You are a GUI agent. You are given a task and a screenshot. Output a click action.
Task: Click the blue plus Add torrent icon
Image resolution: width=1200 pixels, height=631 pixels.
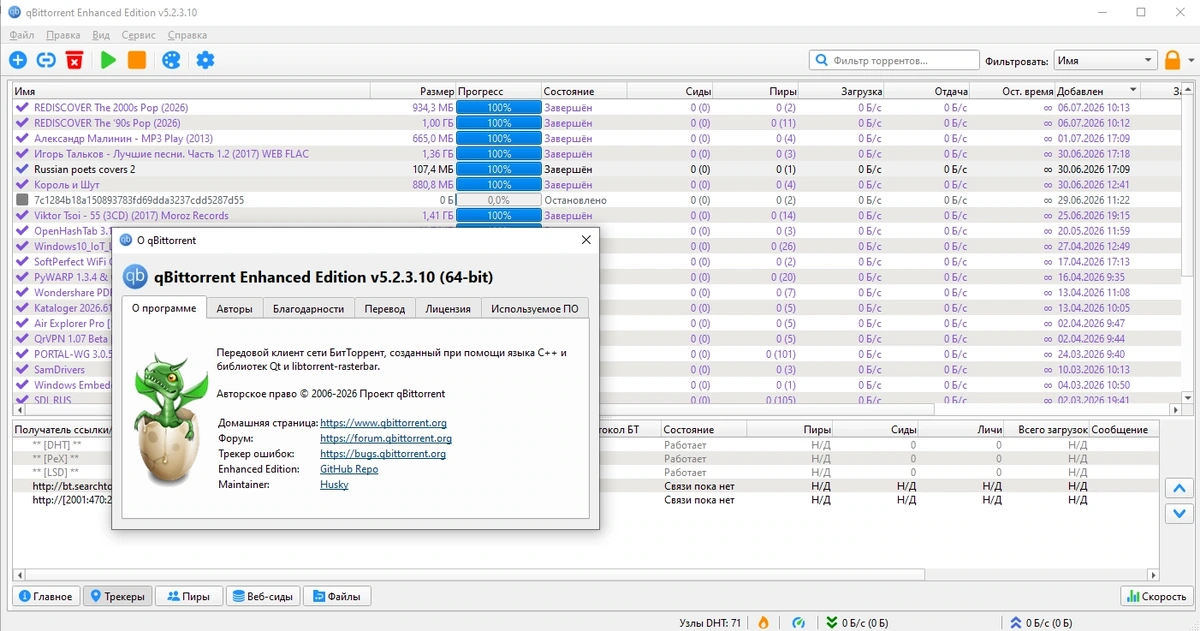(18, 60)
